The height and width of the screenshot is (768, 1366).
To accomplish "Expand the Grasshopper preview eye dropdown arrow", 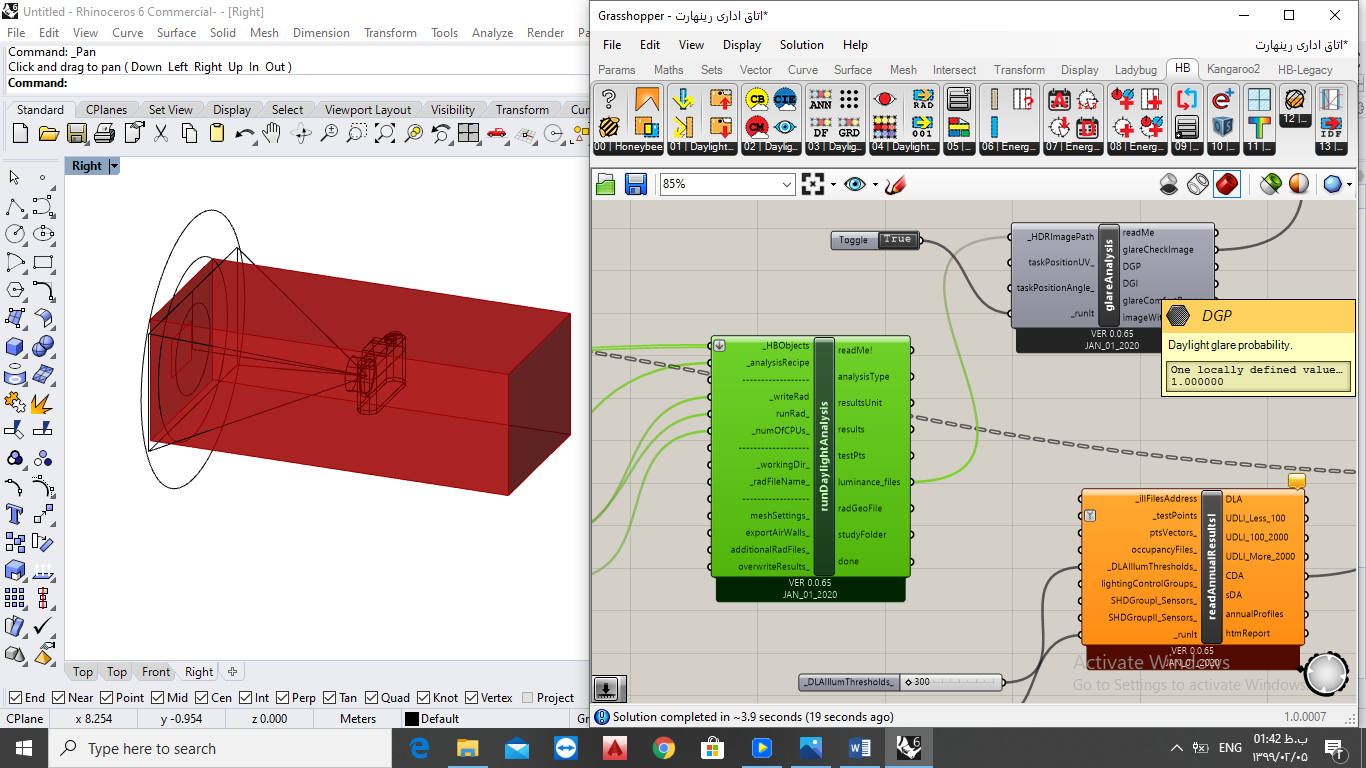I will coord(875,184).
